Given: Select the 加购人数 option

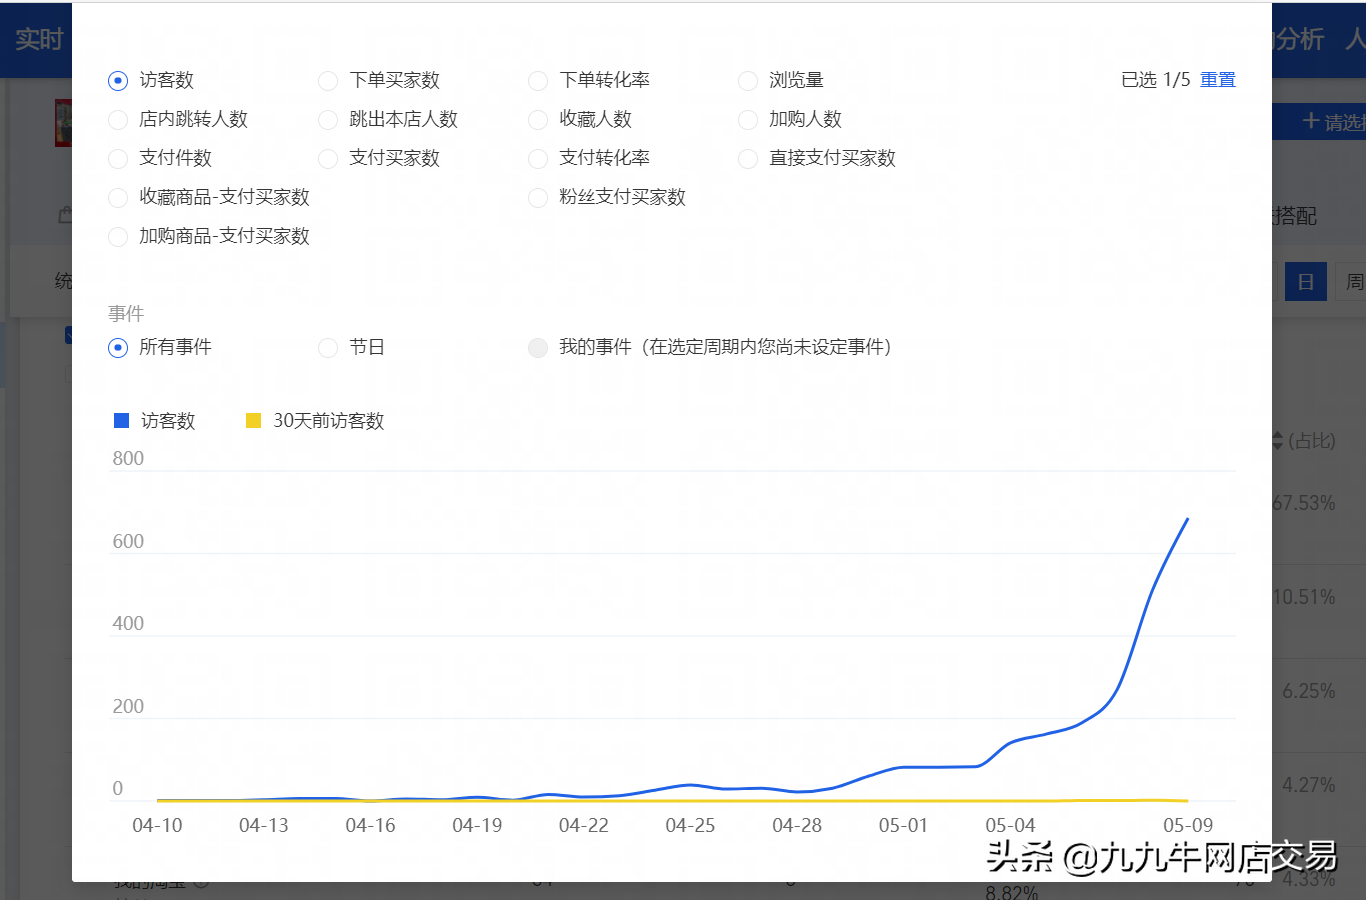Looking at the screenshot, I should point(748,120).
